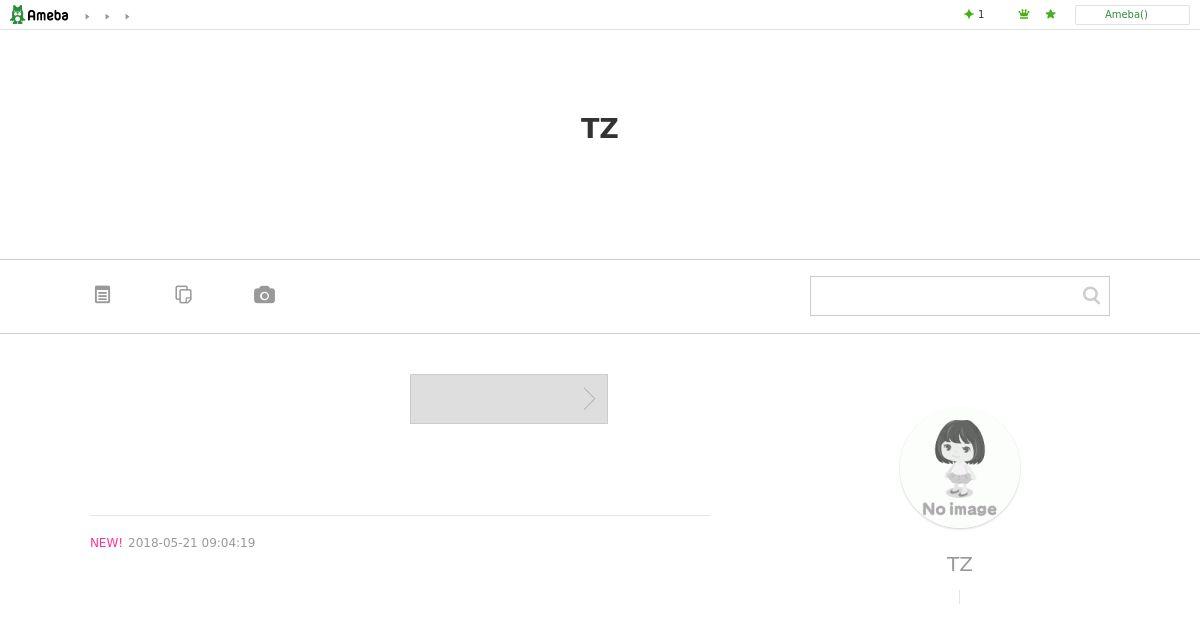Click the magnifier search icon
This screenshot has height=630, width=1200.
click(x=1091, y=295)
